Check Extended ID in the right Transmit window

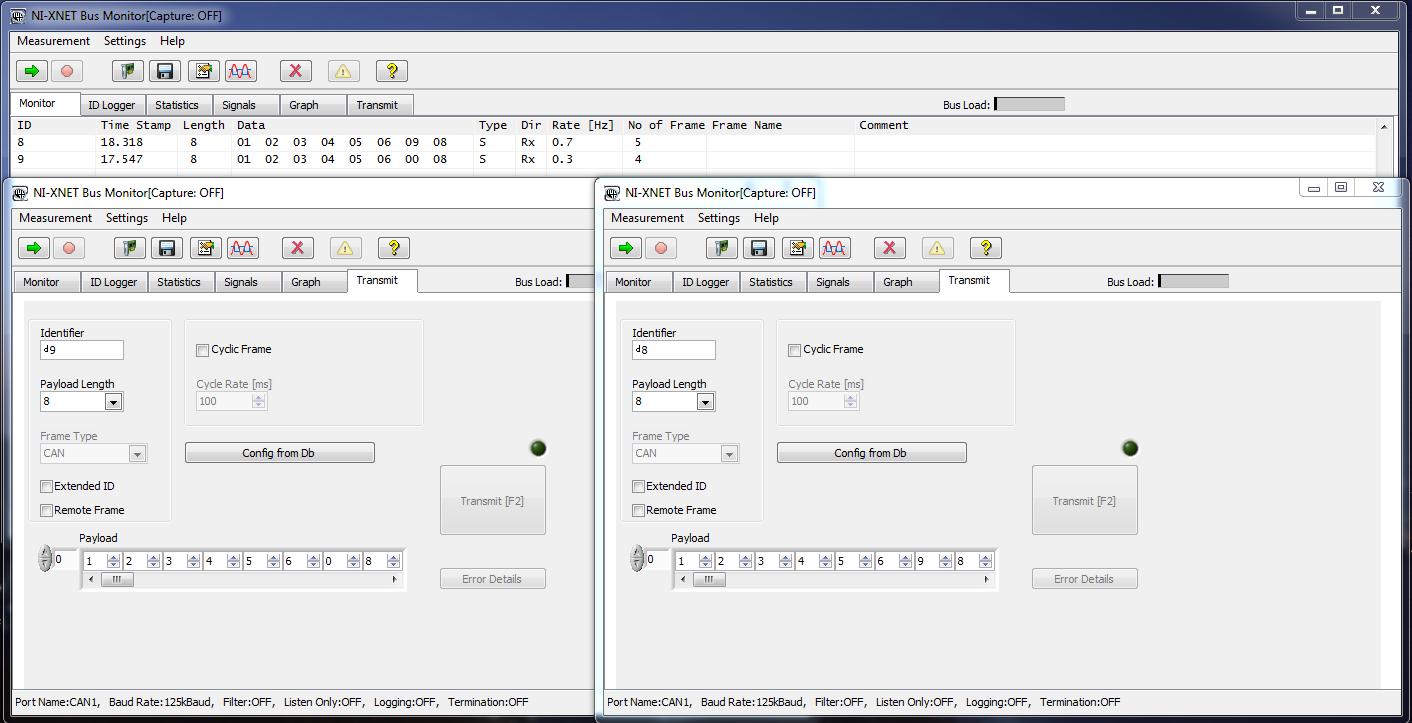pyautogui.click(x=639, y=487)
